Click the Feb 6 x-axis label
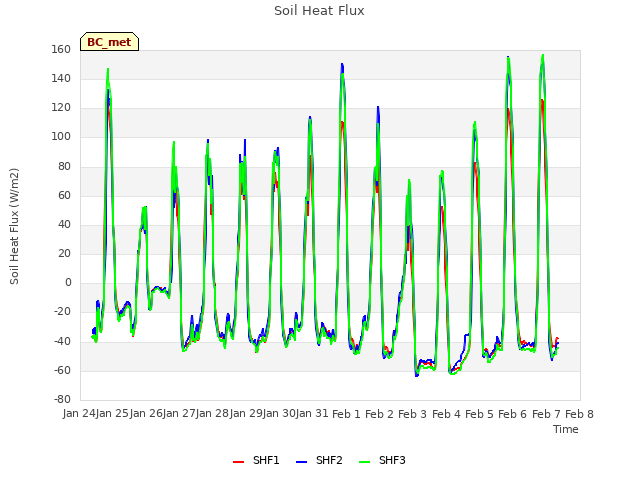Screen dimensions: 640x480 [x=512, y=414]
